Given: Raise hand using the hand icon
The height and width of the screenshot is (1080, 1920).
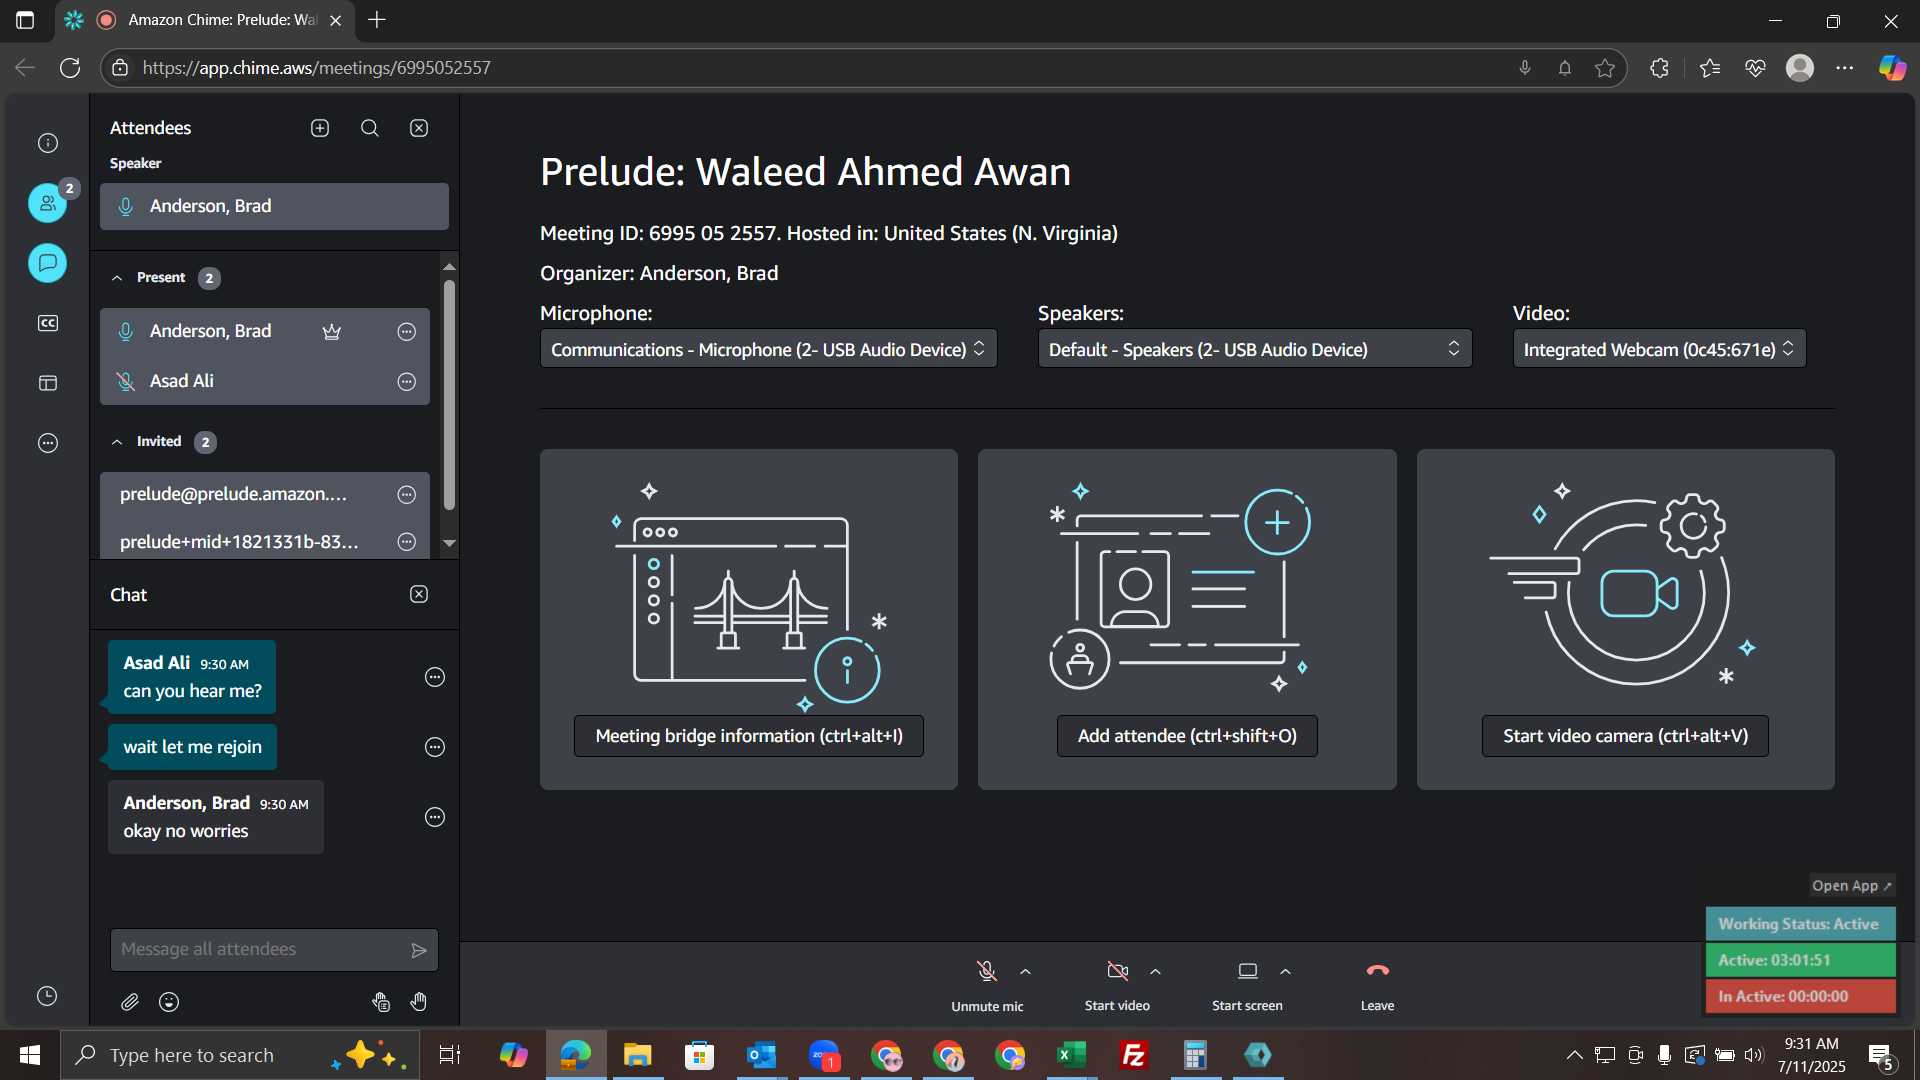Looking at the screenshot, I should [419, 1002].
